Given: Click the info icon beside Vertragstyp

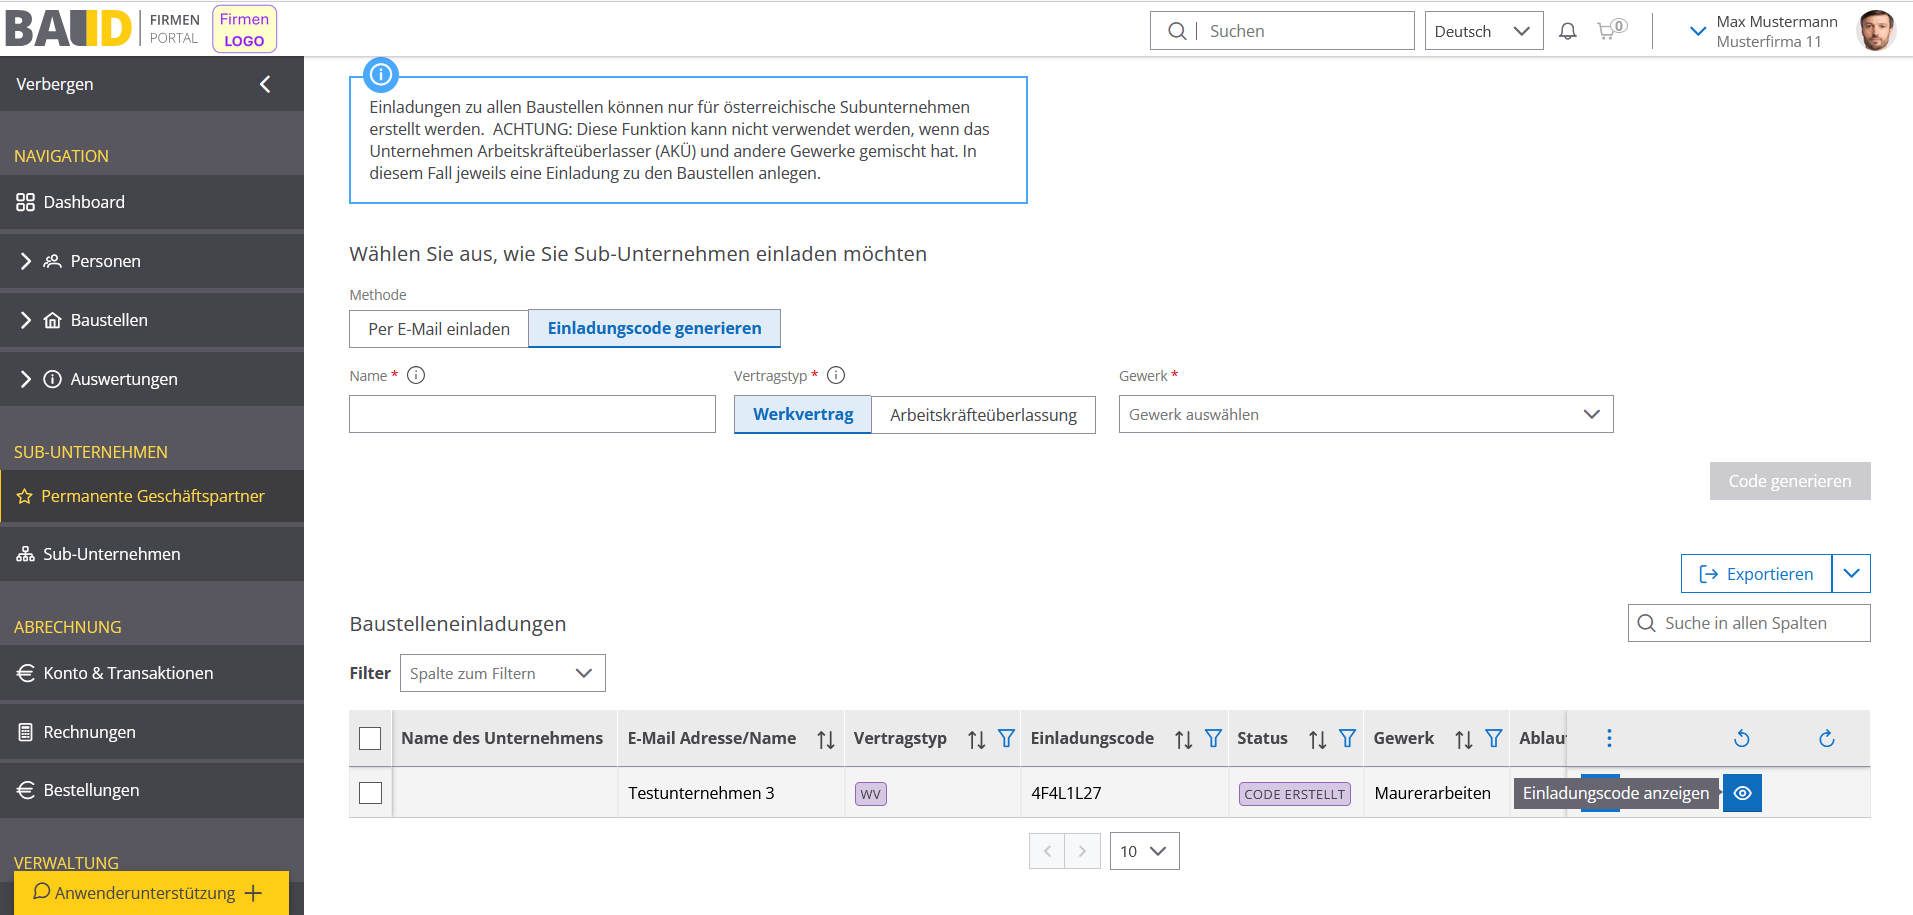Looking at the screenshot, I should [x=836, y=375].
